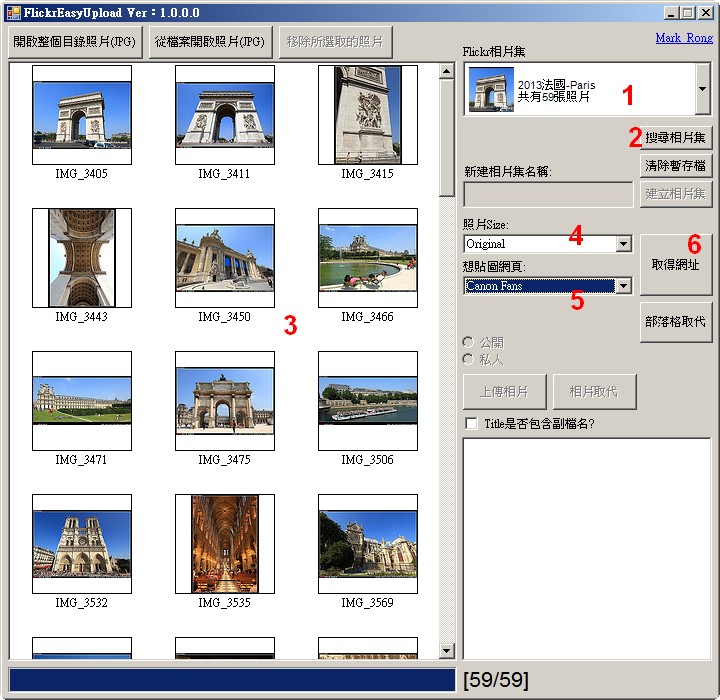
Task: Click the 相片取代 button
Action: pyautogui.click(x=595, y=392)
